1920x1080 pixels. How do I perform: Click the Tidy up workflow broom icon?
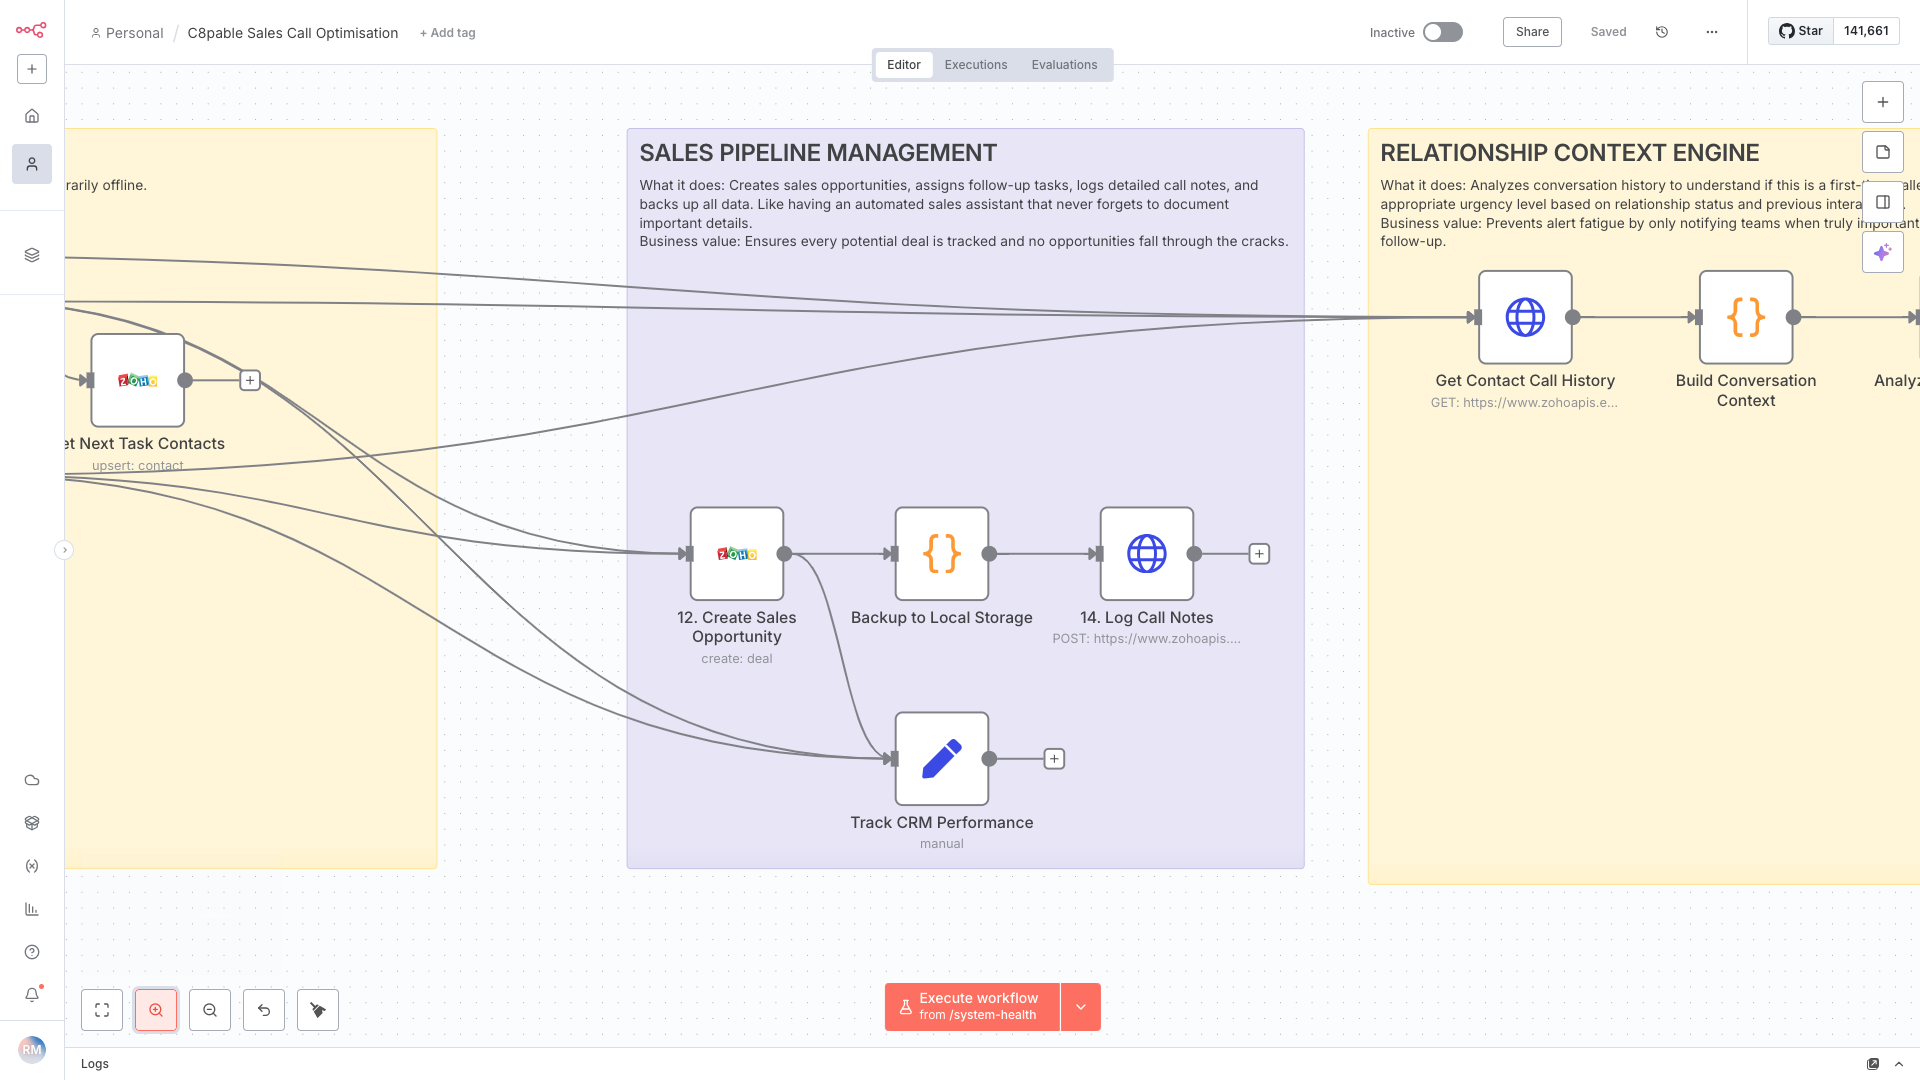click(x=318, y=1010)
